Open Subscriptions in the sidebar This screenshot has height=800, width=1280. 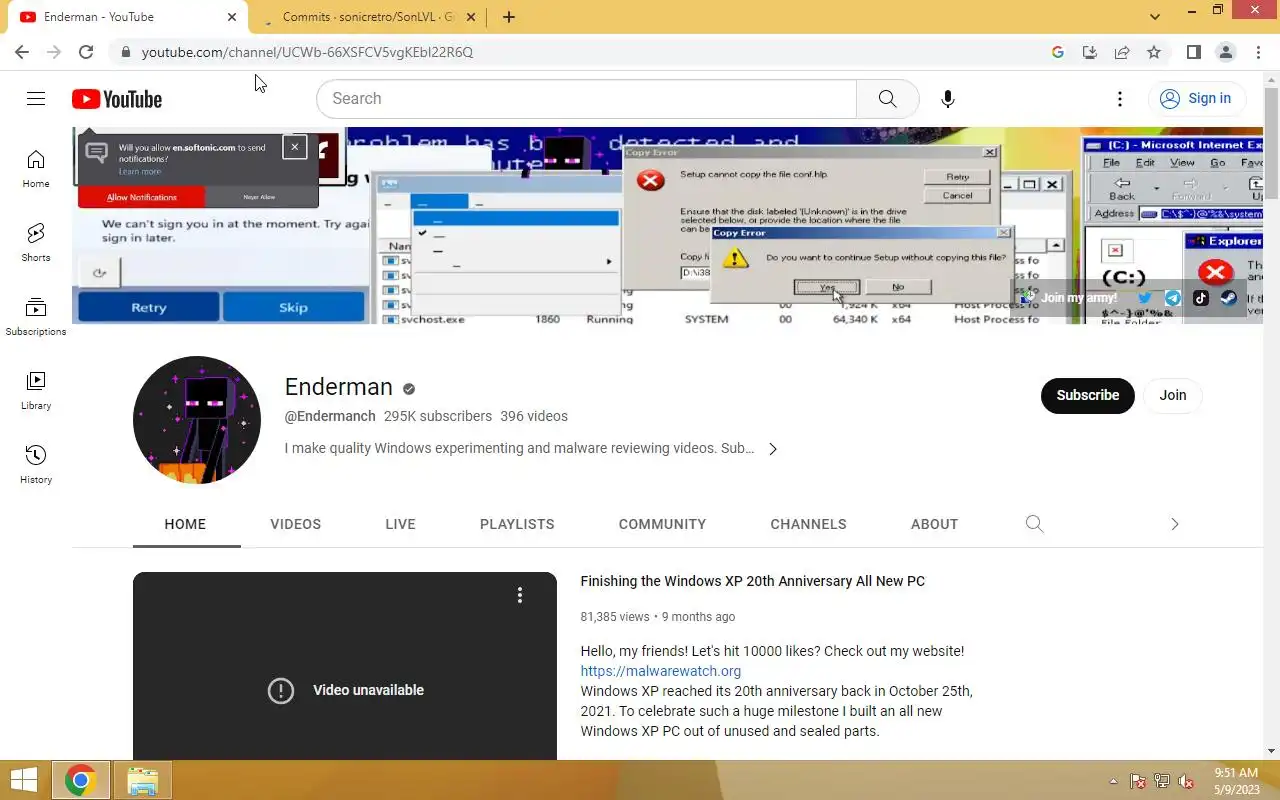(36, 317)
